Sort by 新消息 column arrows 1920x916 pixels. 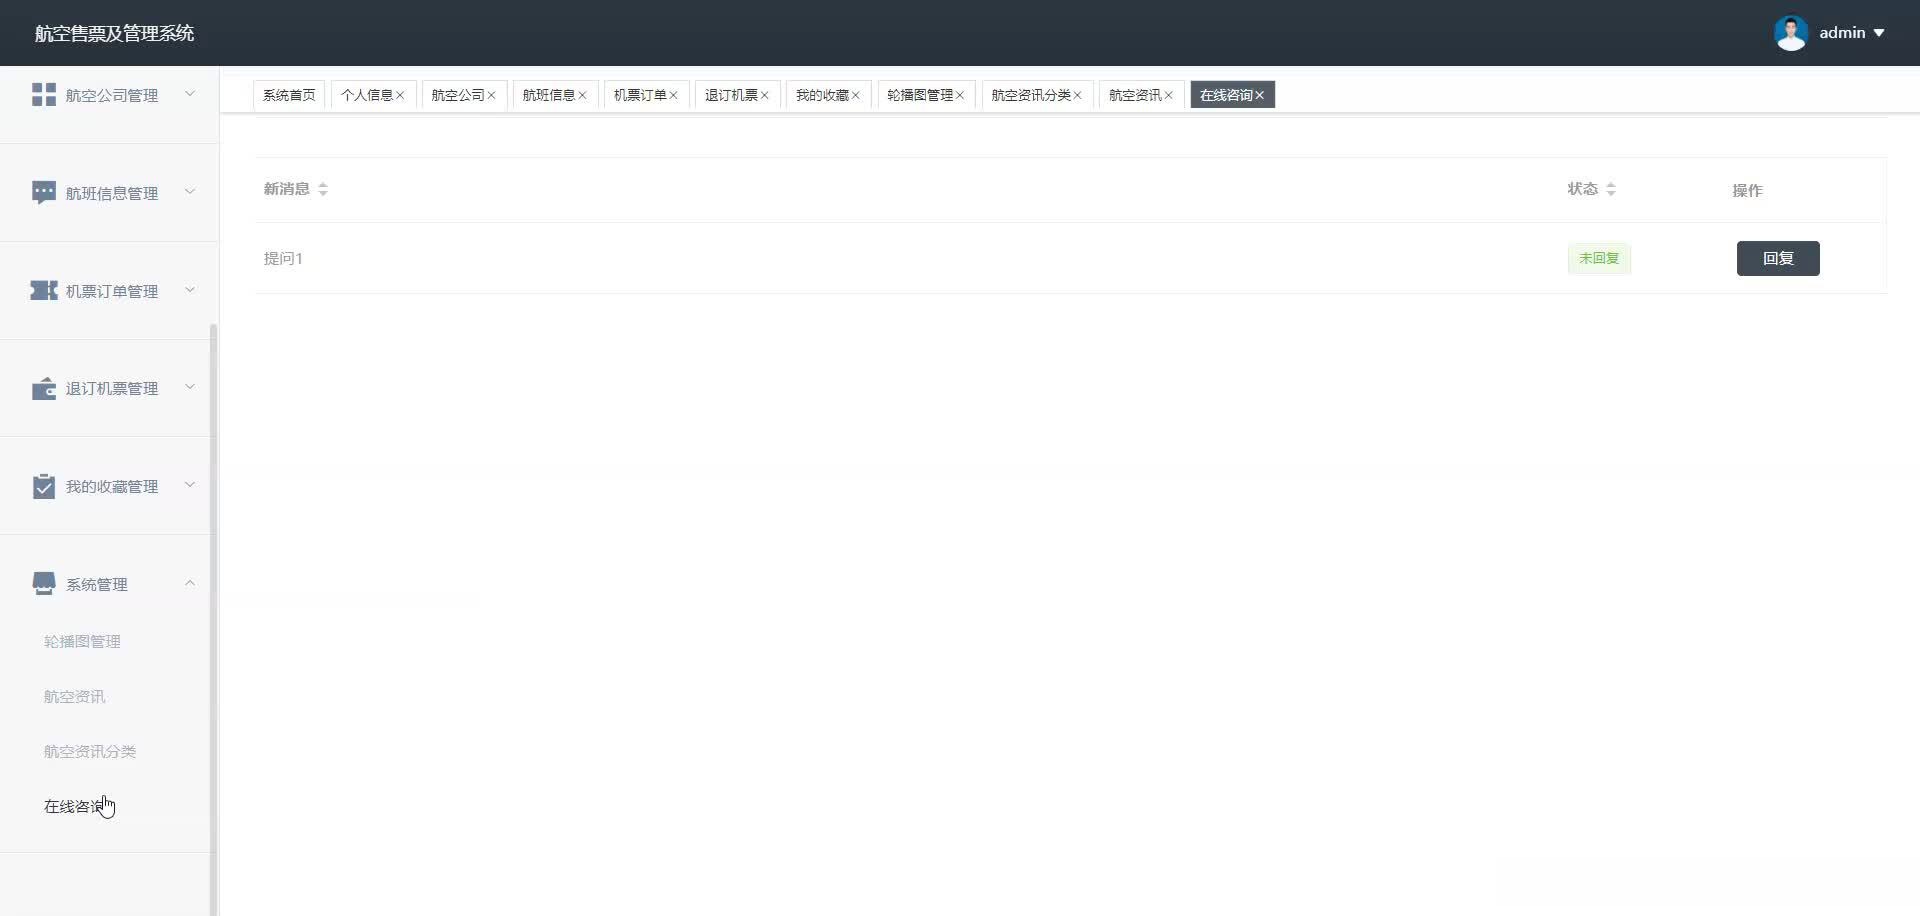[x=323, y=189]
